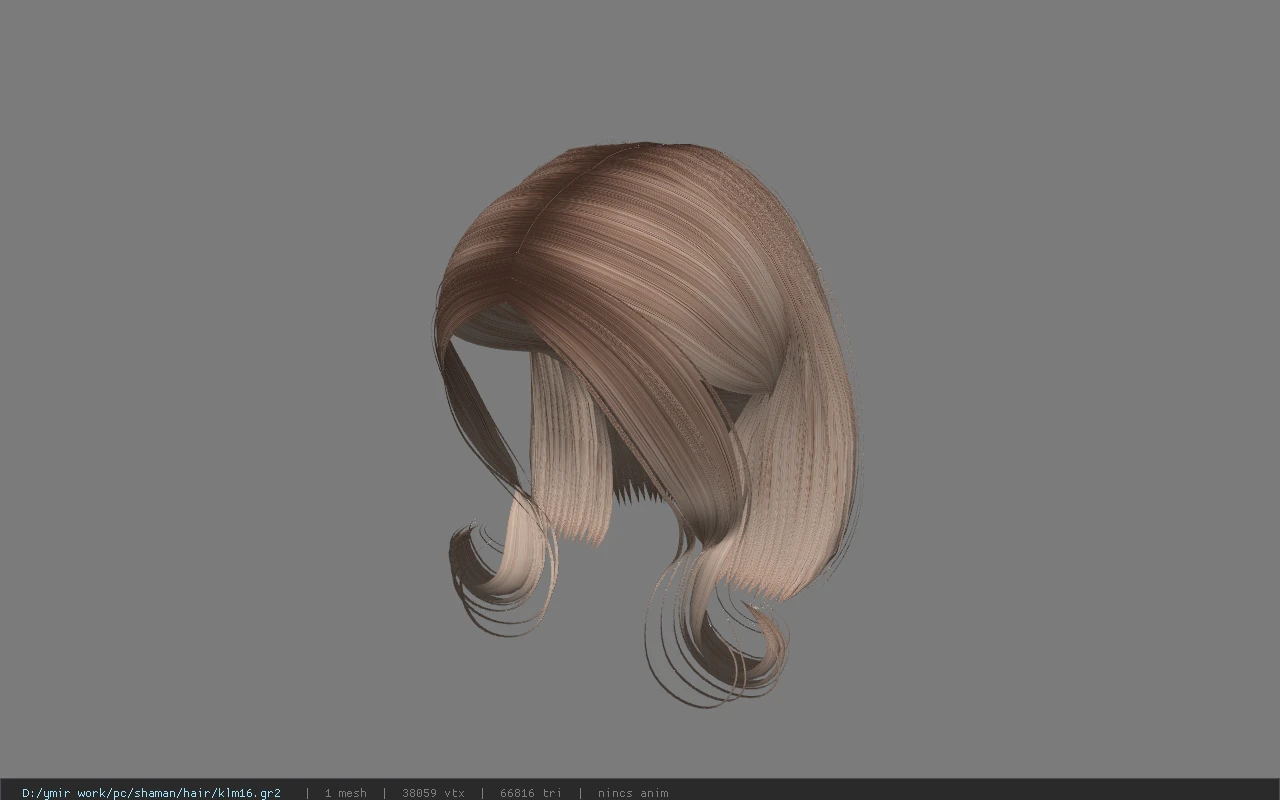Click the 'nincs anim' status text
The height and width of the screenshot is (800, 1280).
[633, 793]
